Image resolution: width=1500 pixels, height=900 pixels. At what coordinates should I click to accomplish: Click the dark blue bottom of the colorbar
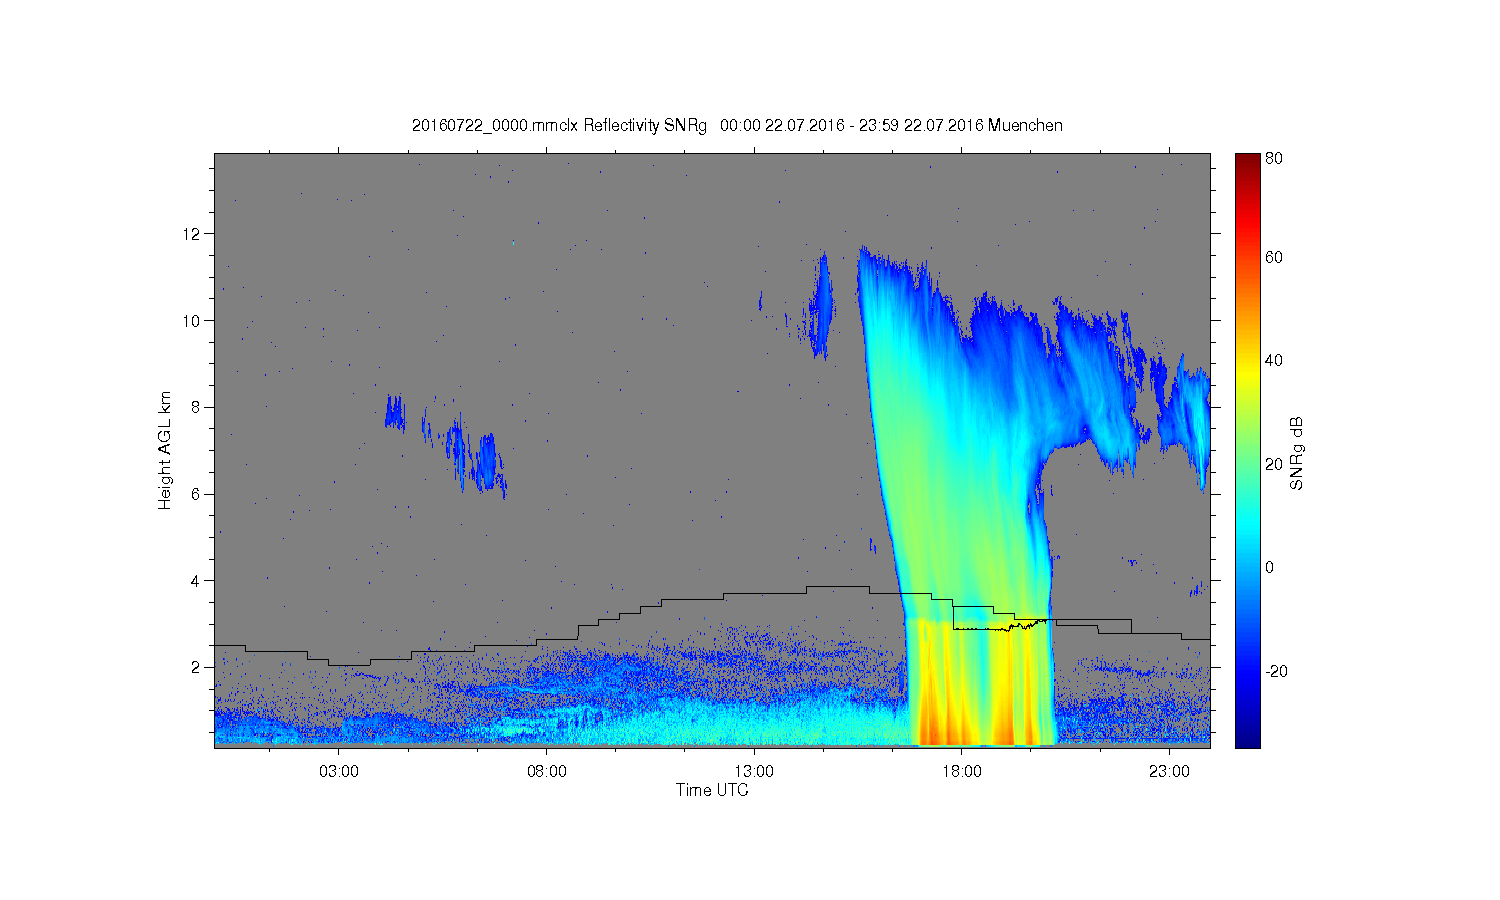[x=1247, y=738]
